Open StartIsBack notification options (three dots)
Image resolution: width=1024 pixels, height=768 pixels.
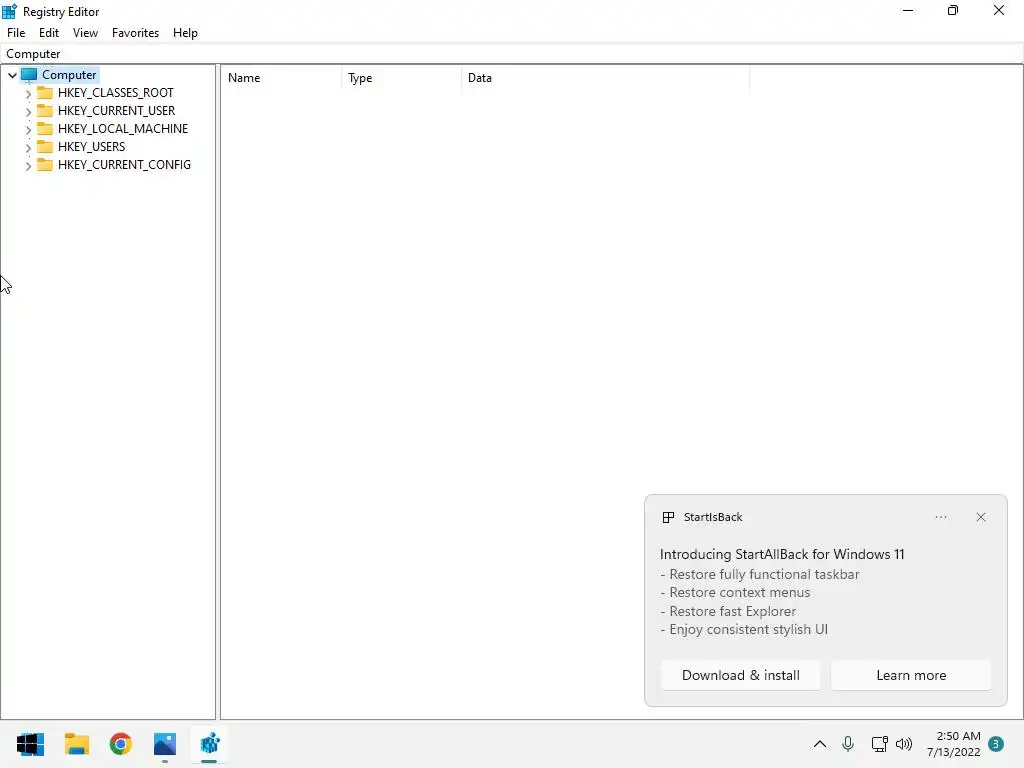[x=940, y=517]
